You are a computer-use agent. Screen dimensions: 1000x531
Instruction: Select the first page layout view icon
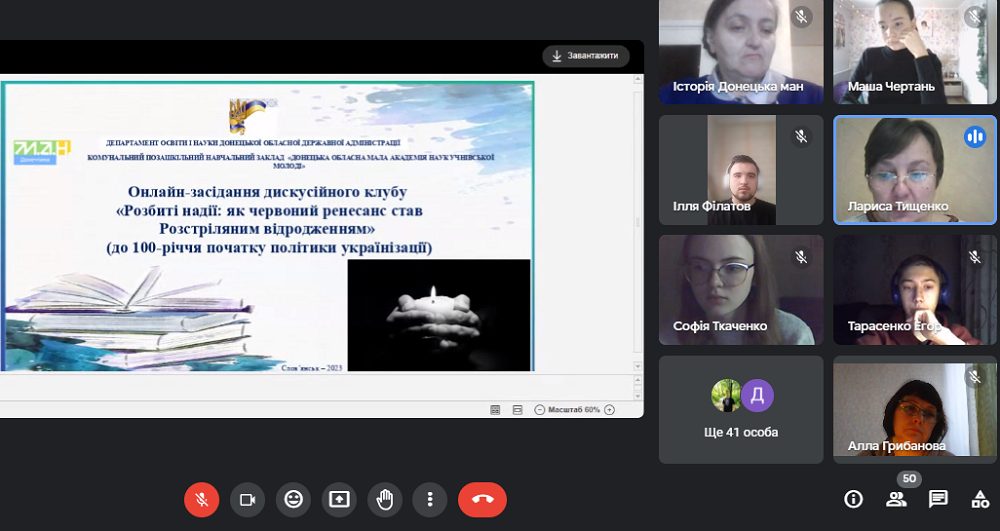[496, 410]
